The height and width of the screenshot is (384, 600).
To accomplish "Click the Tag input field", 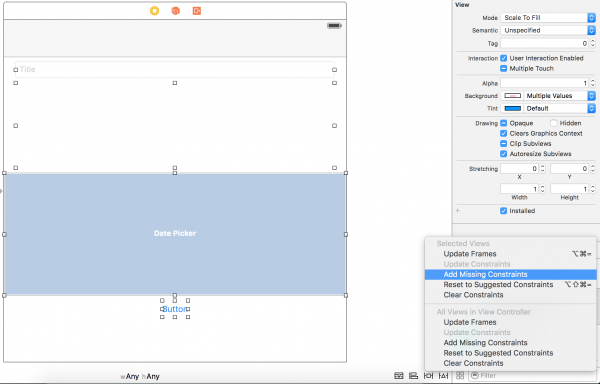I will click(x=545, y=43).
